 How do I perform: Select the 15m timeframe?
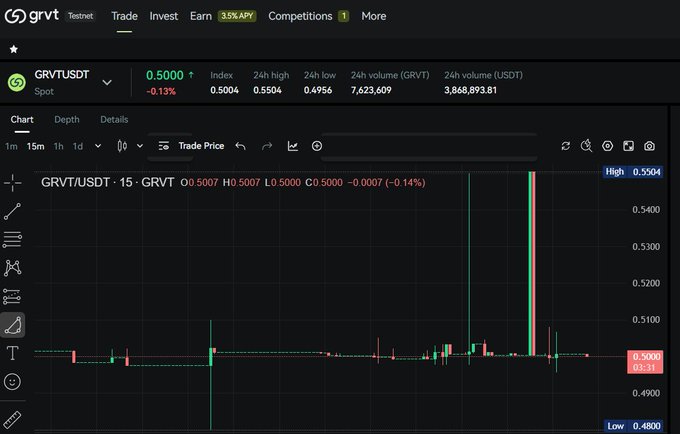[36, 146]
